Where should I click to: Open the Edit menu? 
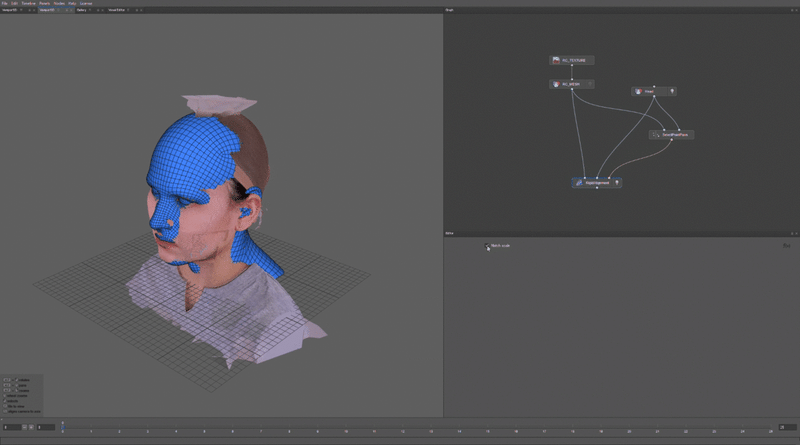(x=14, y=3)
